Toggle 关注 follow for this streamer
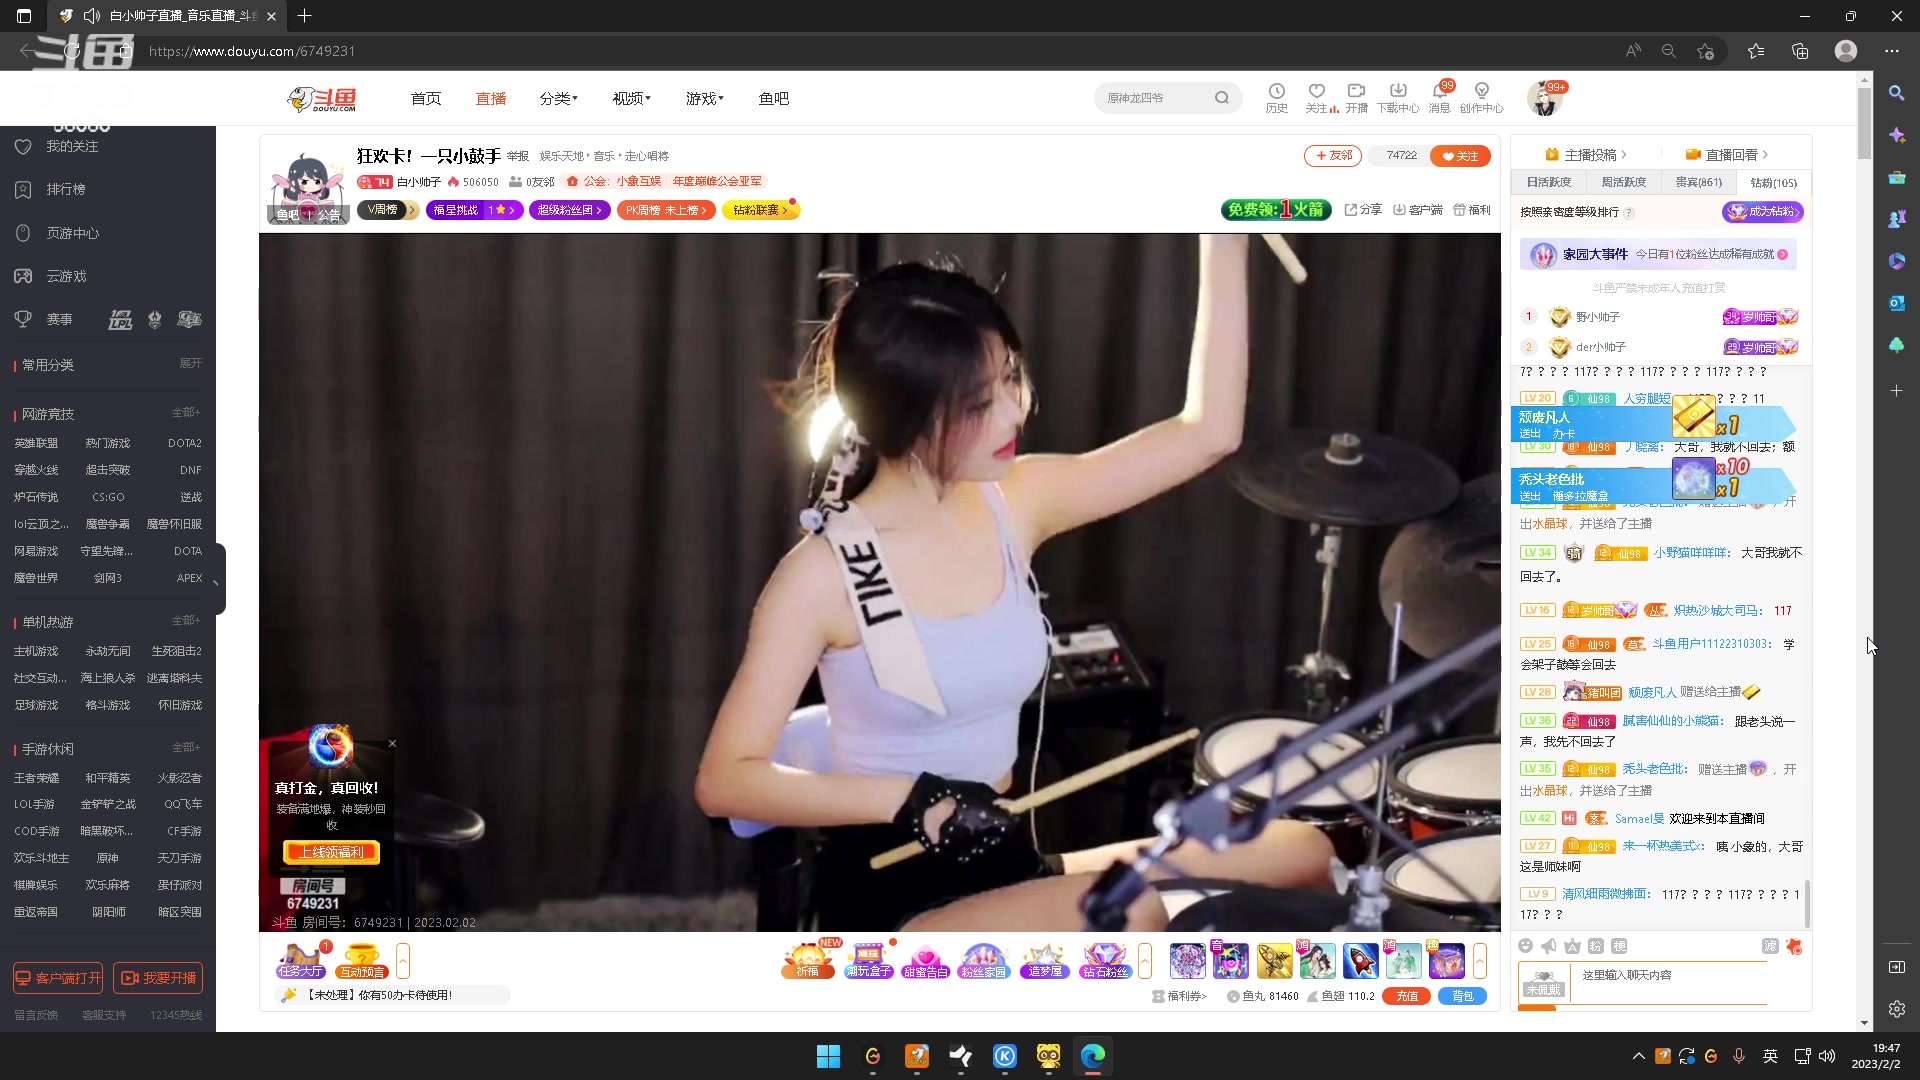The image size is (1920, 1080). 1460,156
